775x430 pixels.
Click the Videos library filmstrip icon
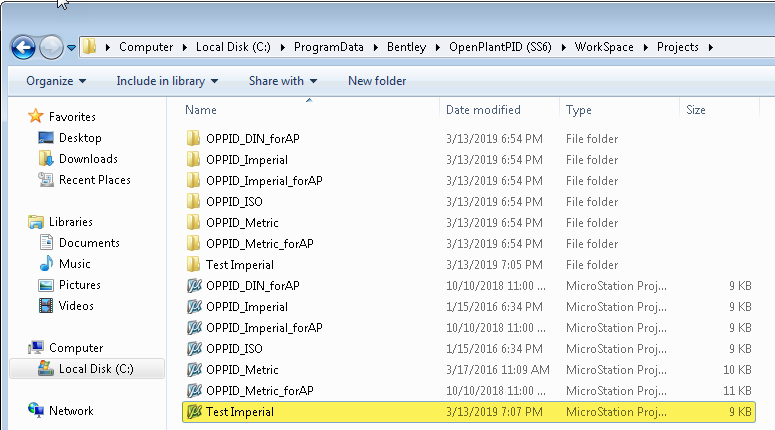46,306
